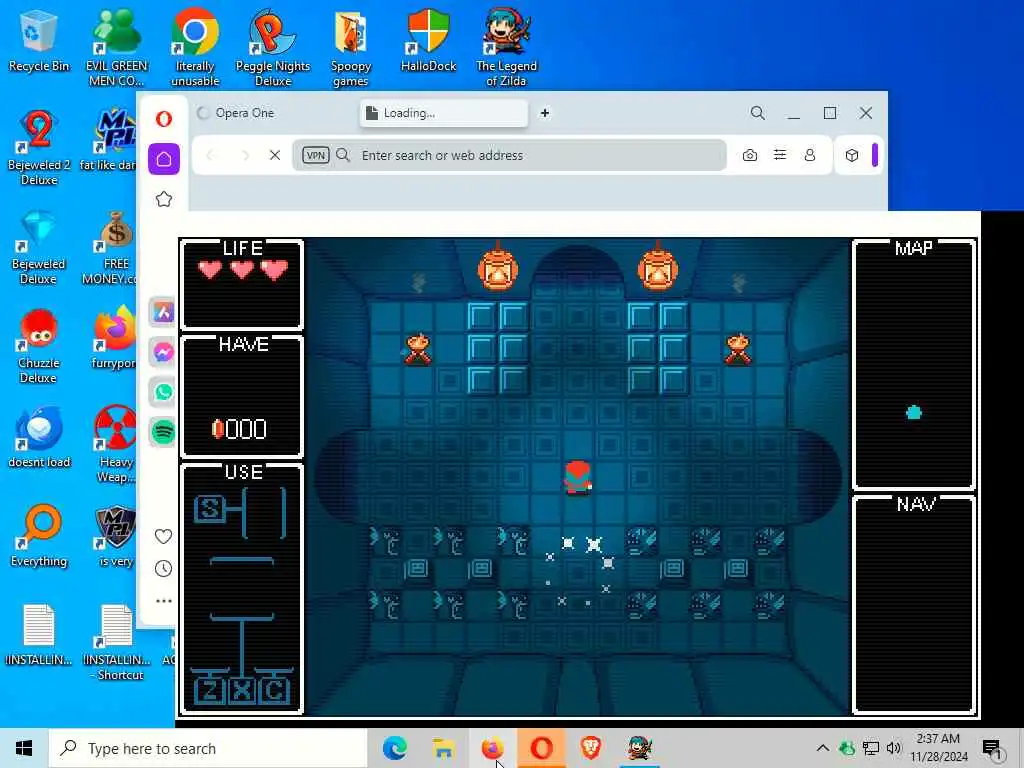
Task: Launch the HalloDock shortcut
Action: (428, 40)
